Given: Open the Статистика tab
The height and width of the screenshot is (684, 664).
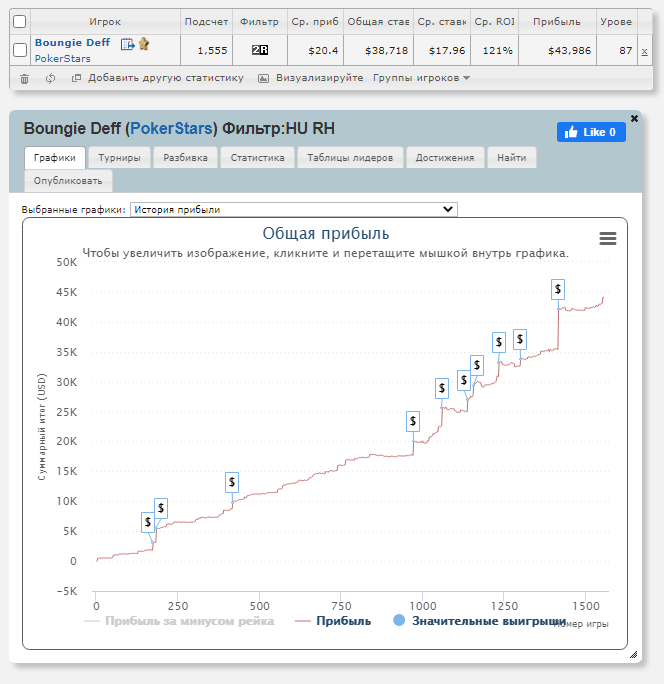Looking at the screenshot, I should pyautogui.click(x=256, y=157).
